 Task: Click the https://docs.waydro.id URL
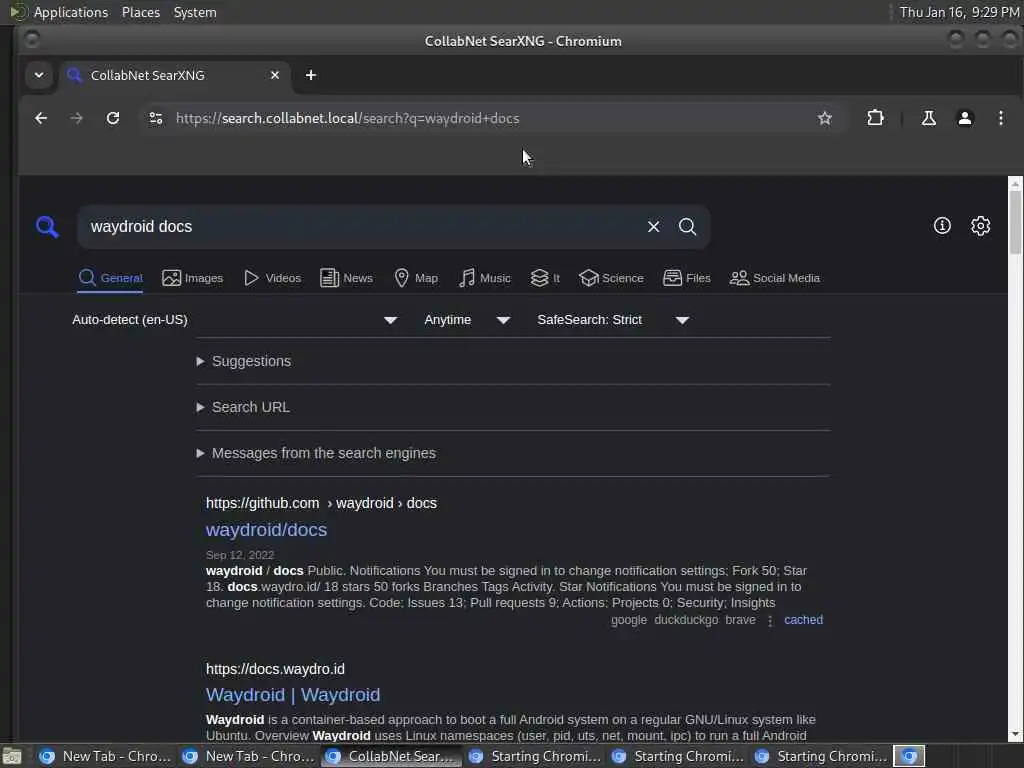tap(275, 669)
